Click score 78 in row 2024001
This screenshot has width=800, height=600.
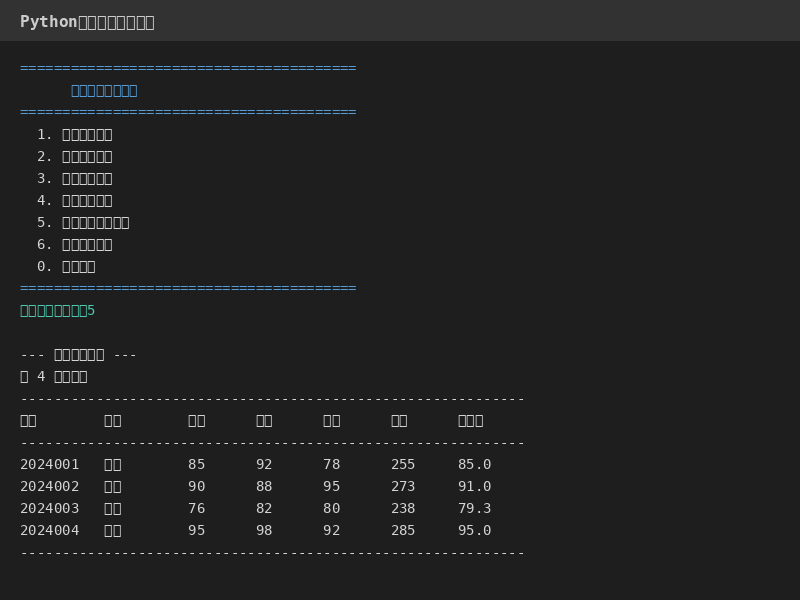click(x=332, y=464)
